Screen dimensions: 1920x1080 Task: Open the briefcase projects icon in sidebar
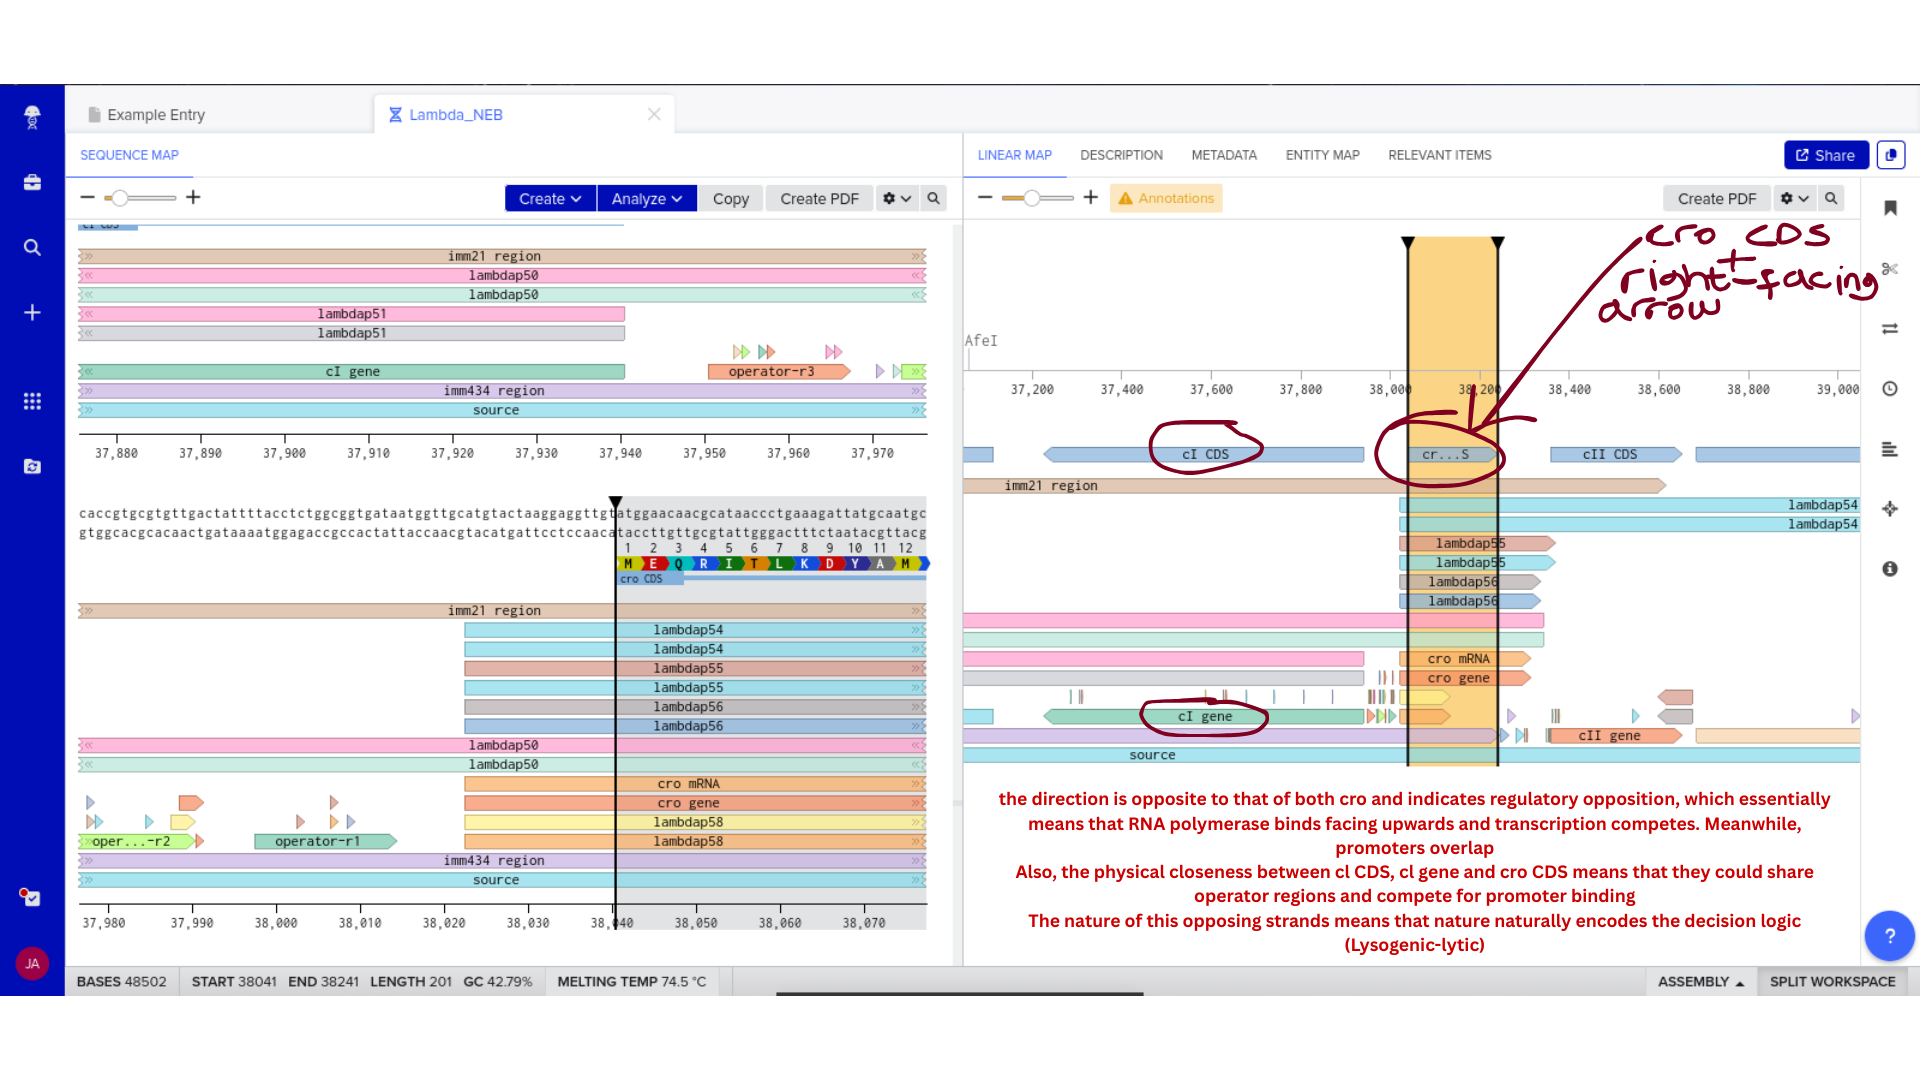click(32, 182)
